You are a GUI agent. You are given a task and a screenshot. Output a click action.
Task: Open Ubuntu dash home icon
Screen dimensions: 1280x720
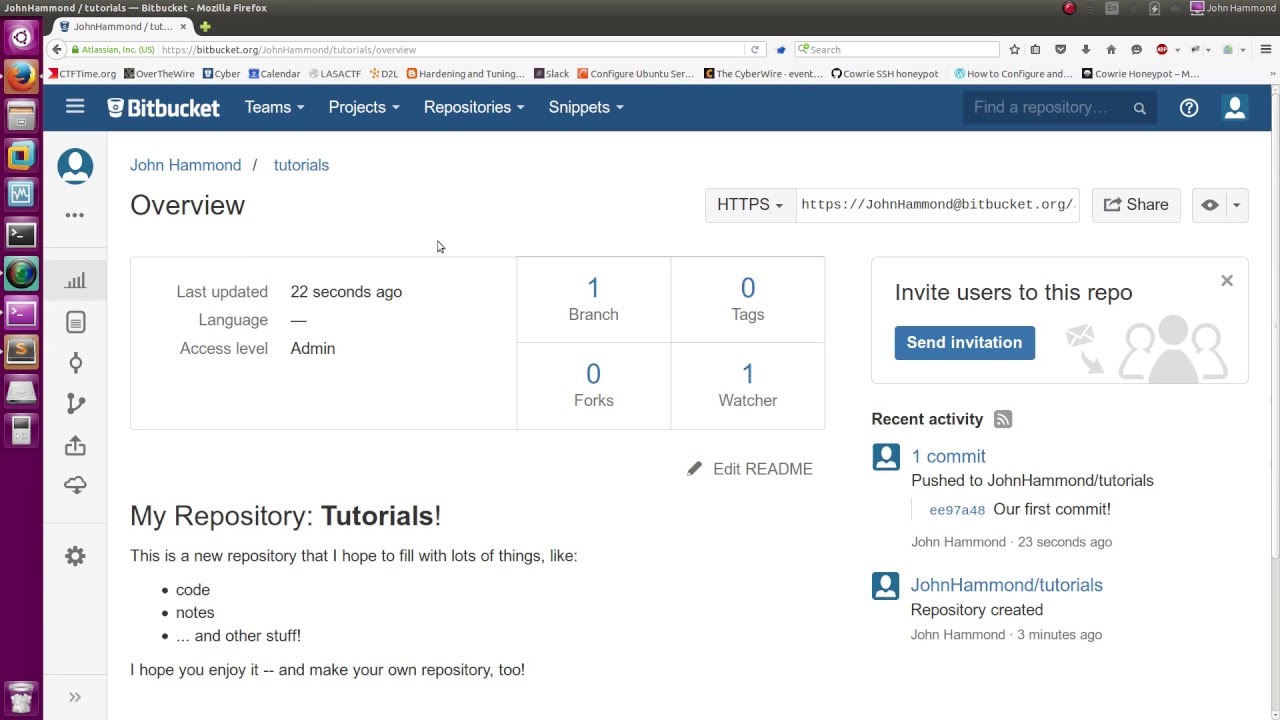point(21,38)
